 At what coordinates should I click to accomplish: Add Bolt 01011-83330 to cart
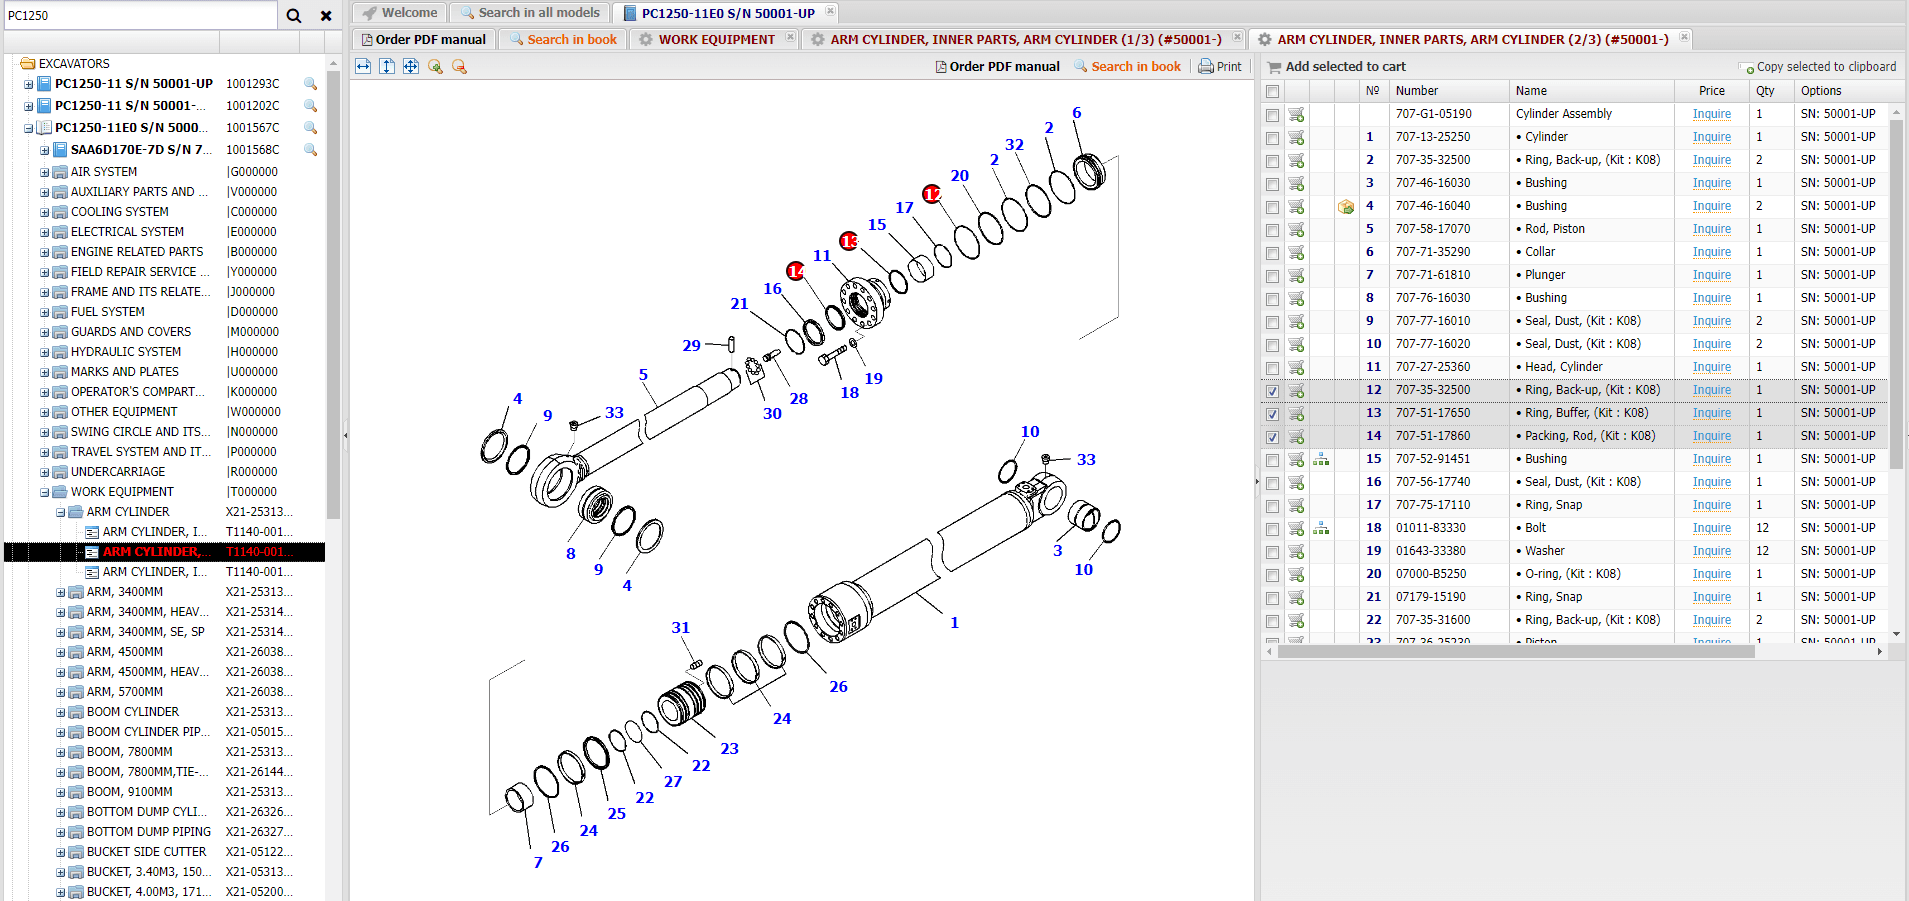click(1296, 528)
